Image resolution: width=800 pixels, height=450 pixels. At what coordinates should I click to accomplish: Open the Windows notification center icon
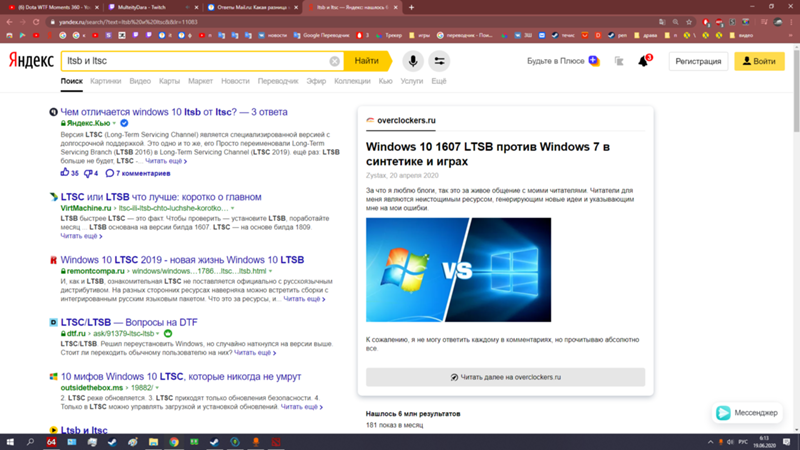click(787, 442)
